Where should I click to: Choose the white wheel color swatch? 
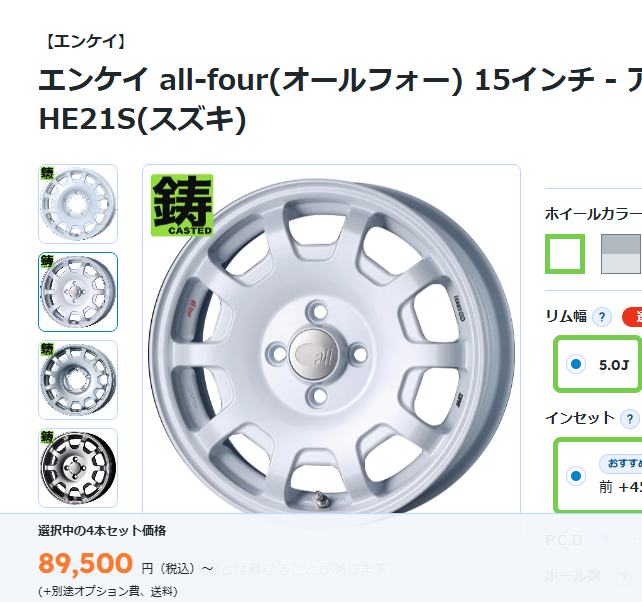(x=565, y=254)
